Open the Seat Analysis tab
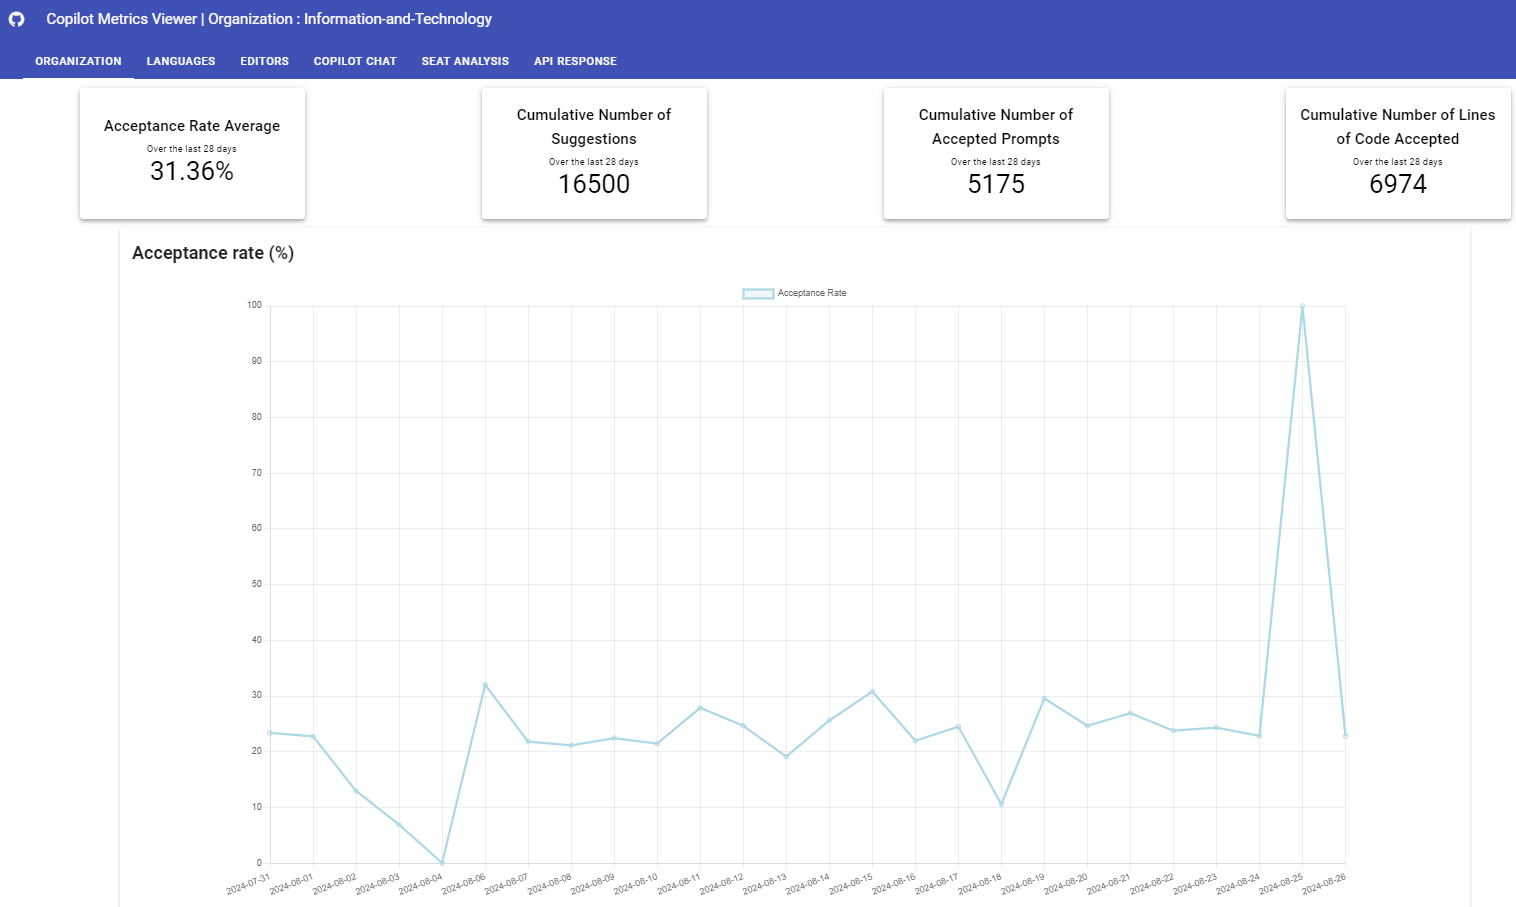 [x=465, y=61]
